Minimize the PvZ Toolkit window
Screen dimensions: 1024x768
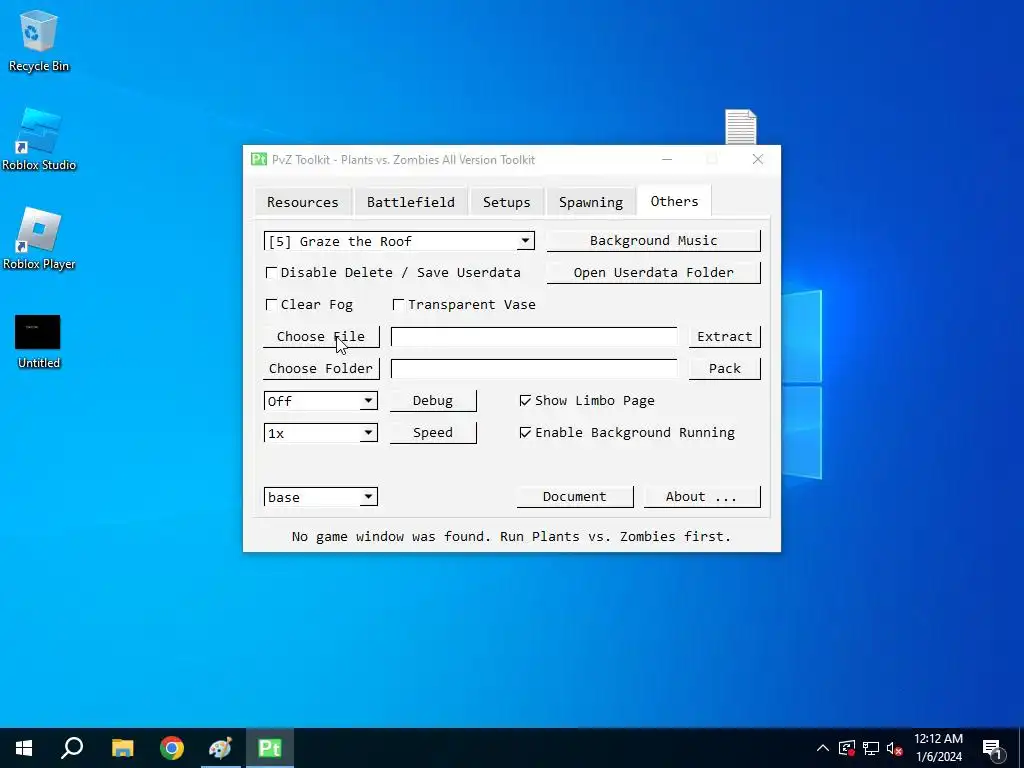coord(667,159)
